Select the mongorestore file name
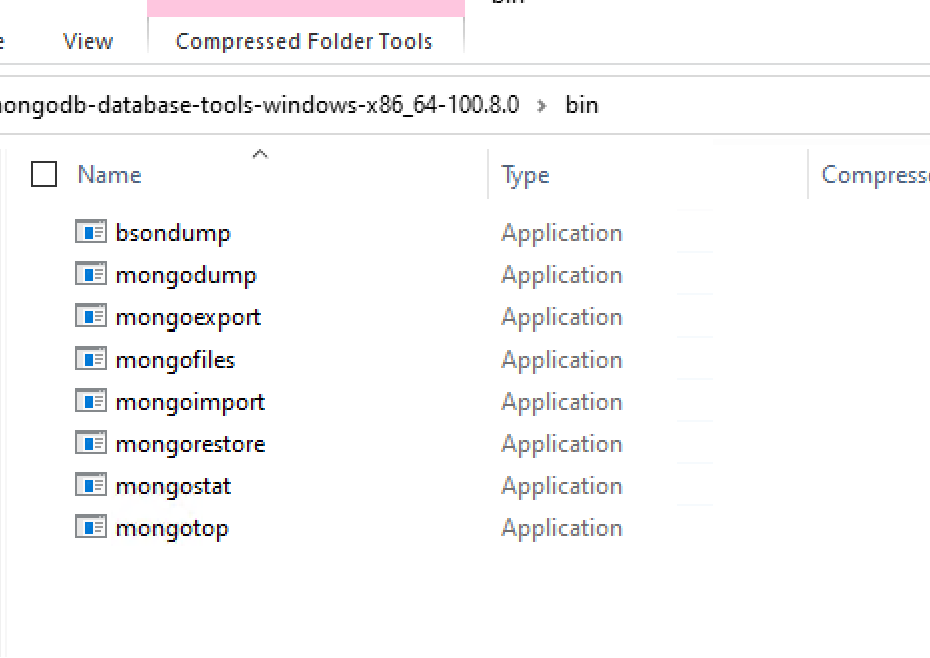930x658 pixels. pyautogui.click(x=190, y=444)
